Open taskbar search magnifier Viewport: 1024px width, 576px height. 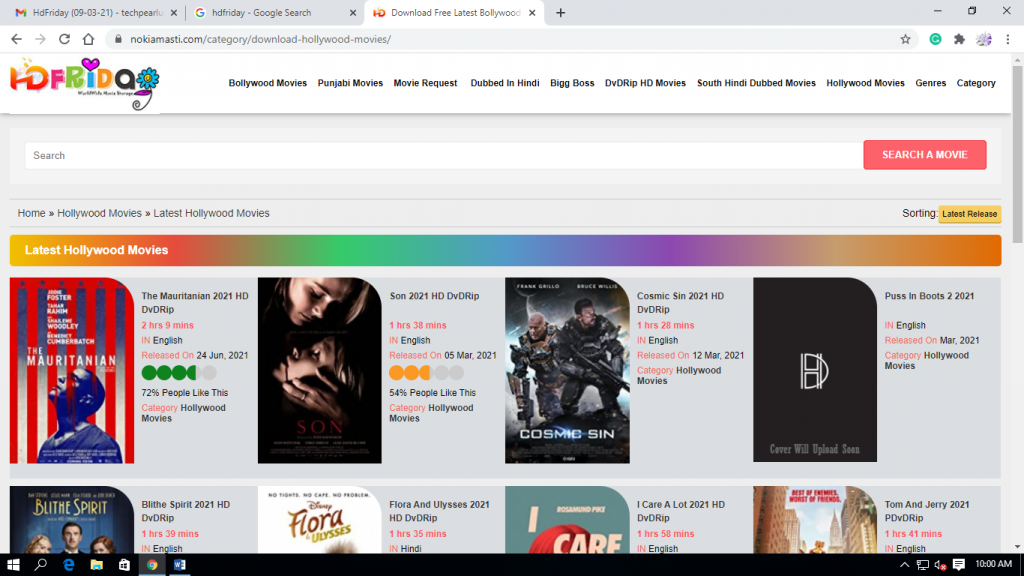[x=40, y=564]
